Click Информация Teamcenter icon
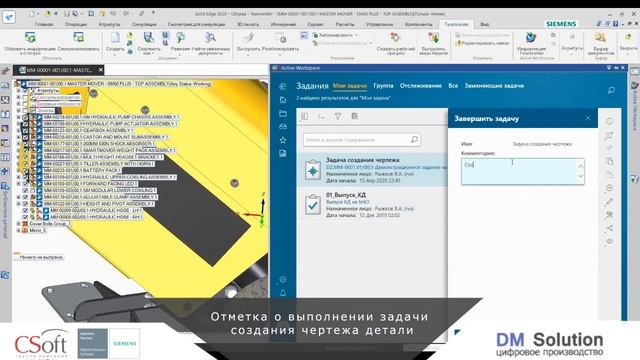This screenshot has height=360, width=640. pos(531,38)
